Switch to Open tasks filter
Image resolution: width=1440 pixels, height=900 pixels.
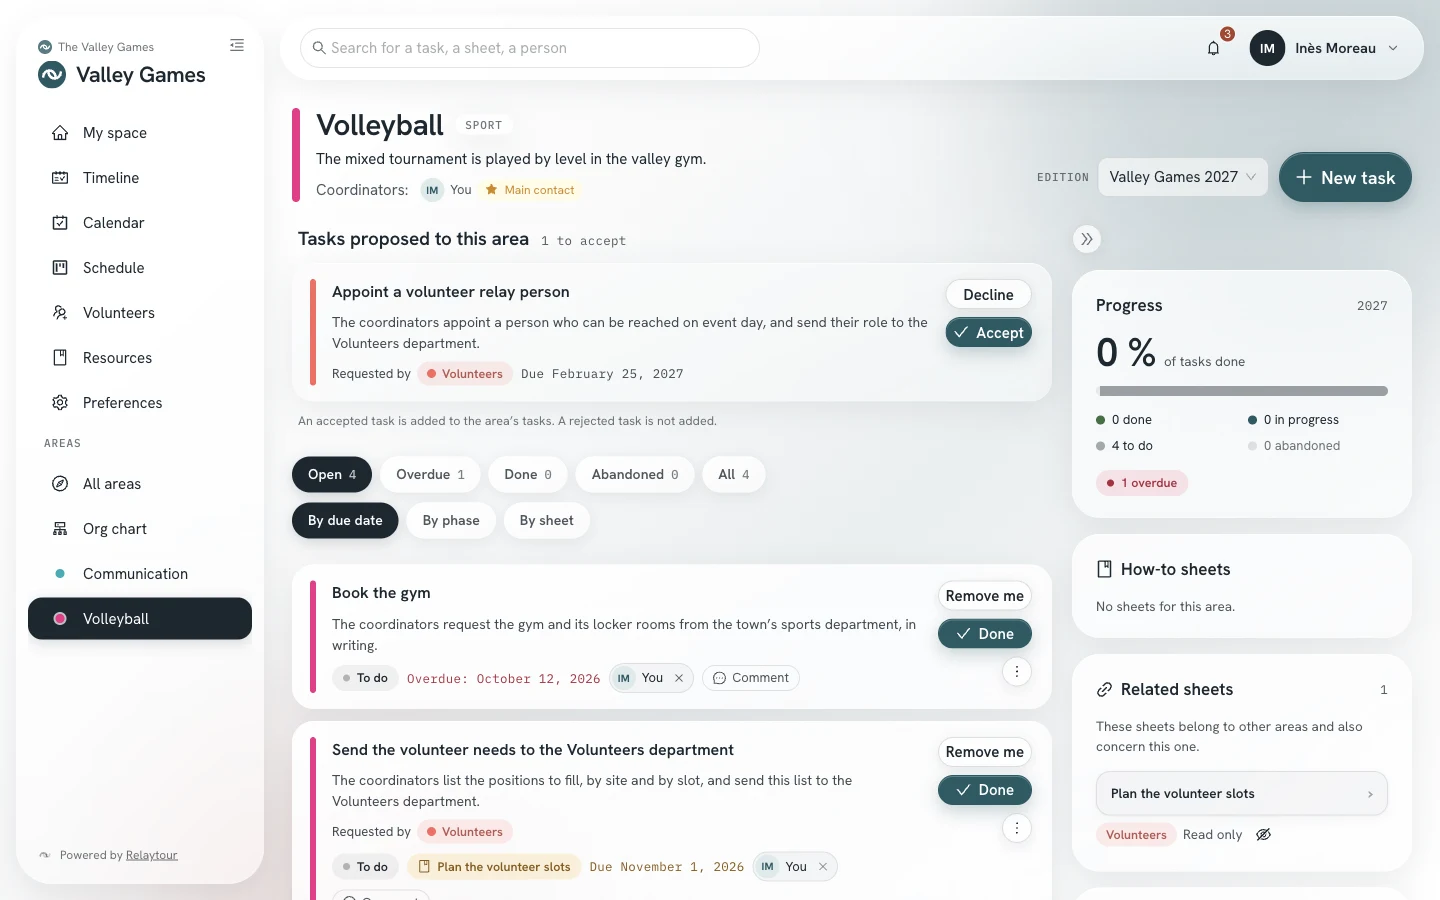(332, 475)
